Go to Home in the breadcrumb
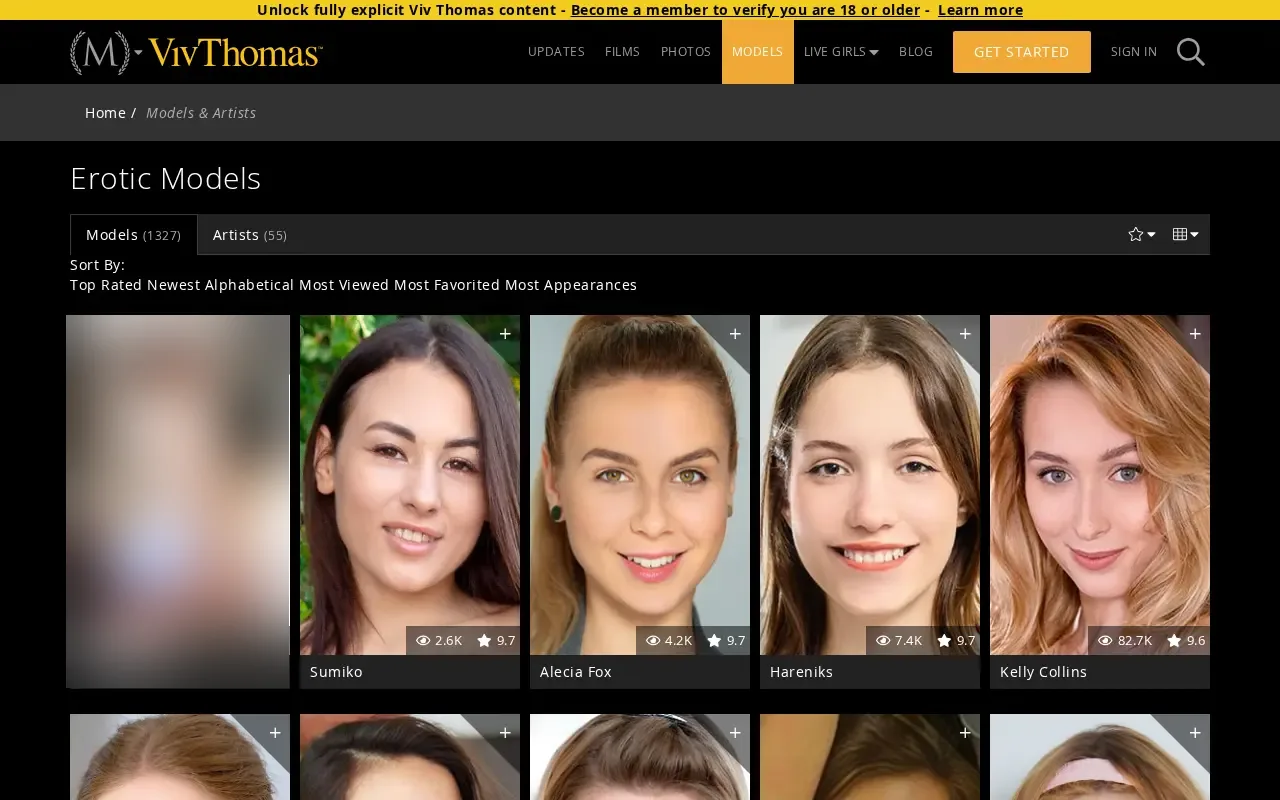This screenshot has width=1280, height=800. pyautogui.click(x=105, y=113)
